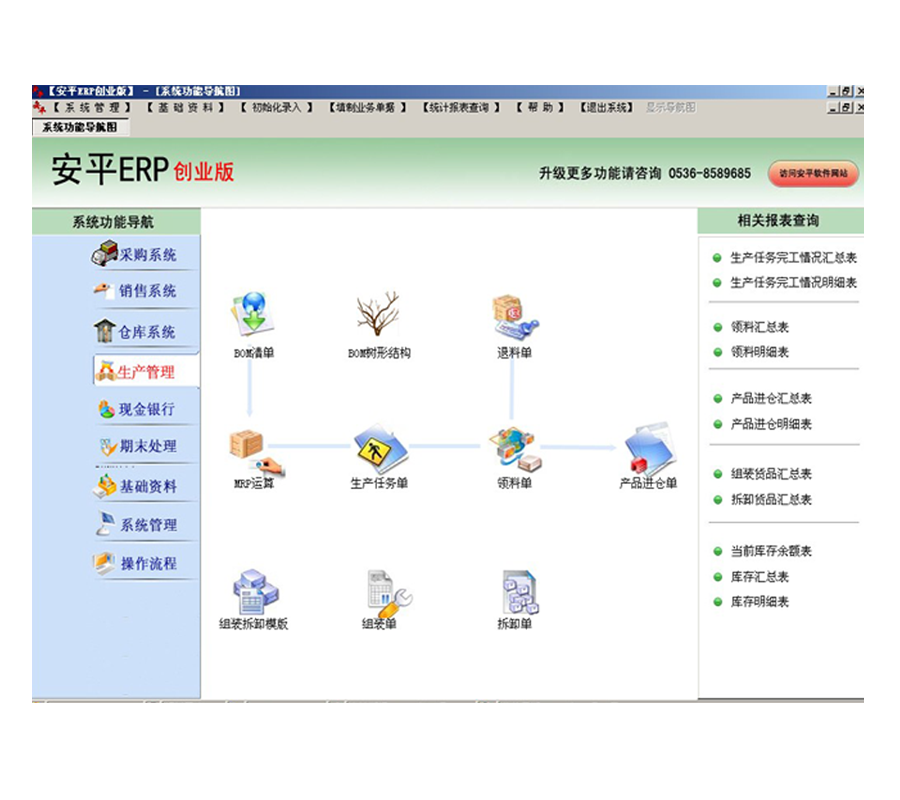Open the 拆卸货品汇总表 report

771,500
